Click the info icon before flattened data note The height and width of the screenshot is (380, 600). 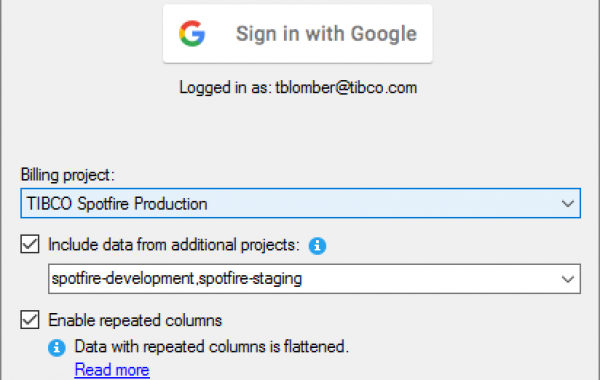click(x=57, y=348)
